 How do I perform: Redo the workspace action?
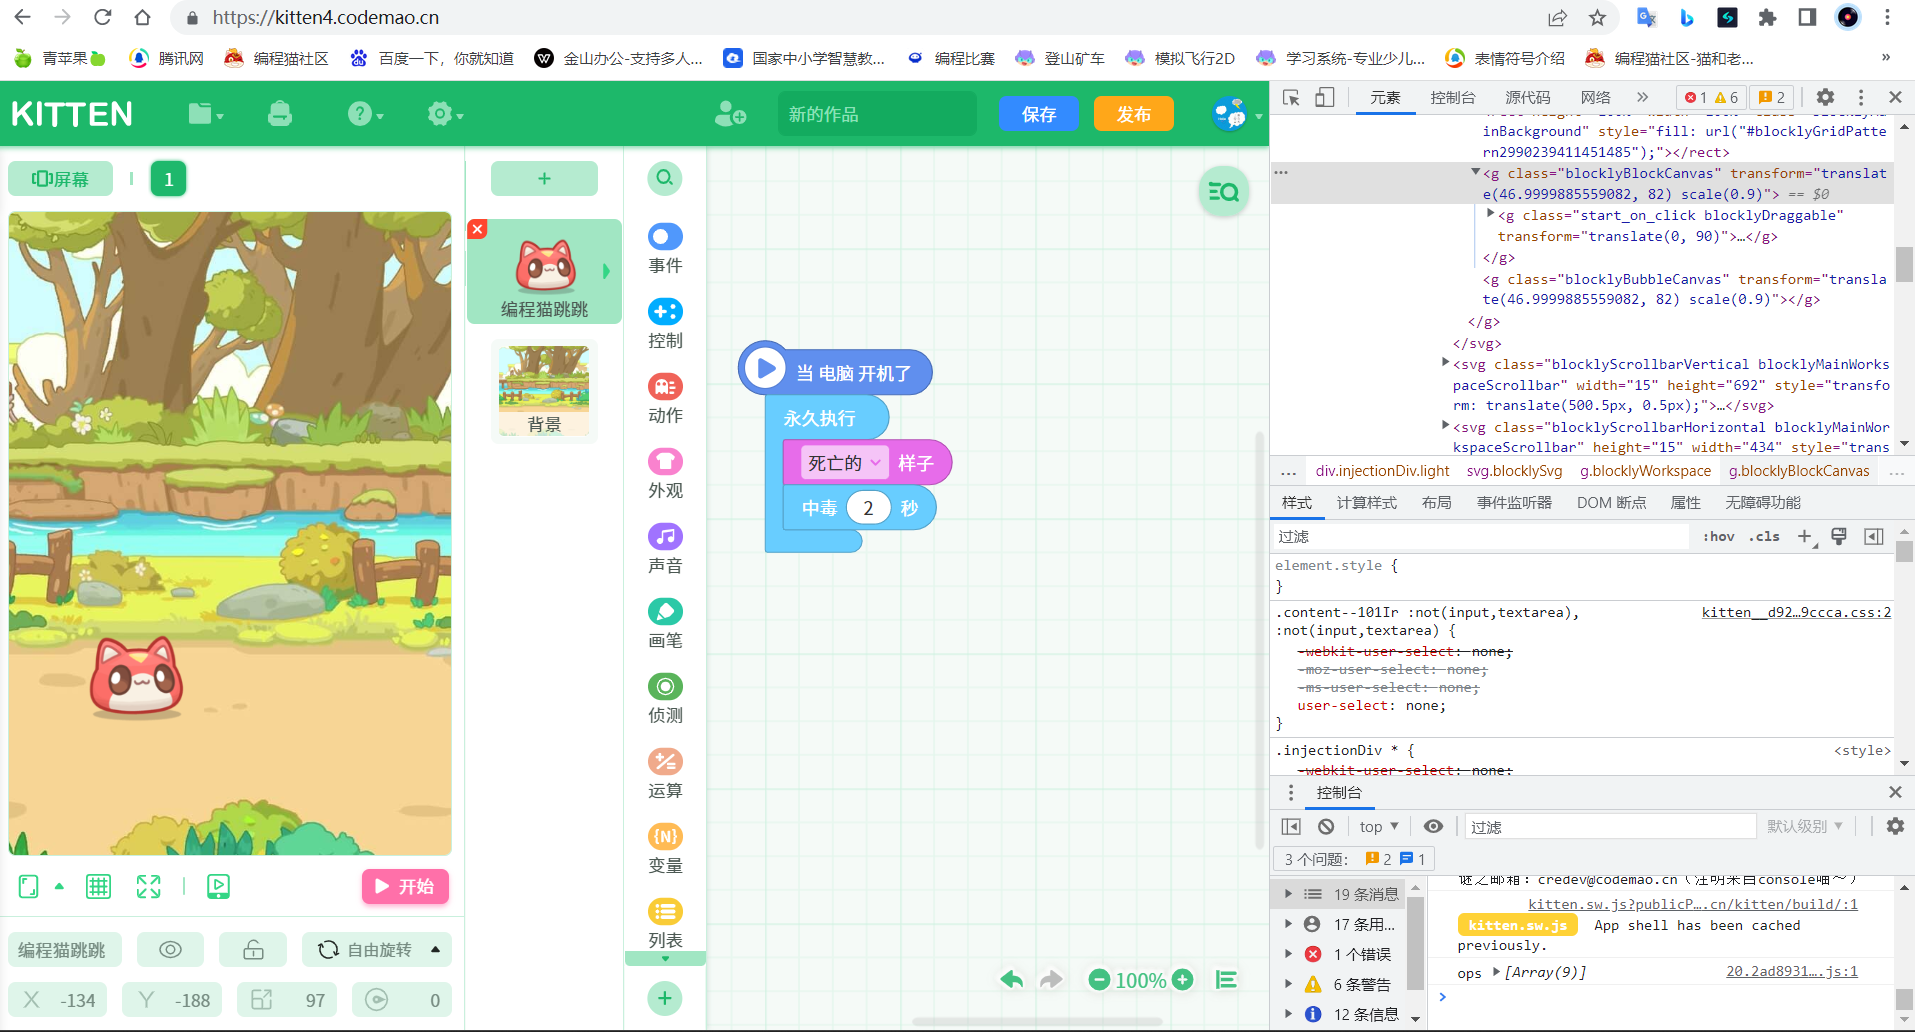pos(1050,980)
